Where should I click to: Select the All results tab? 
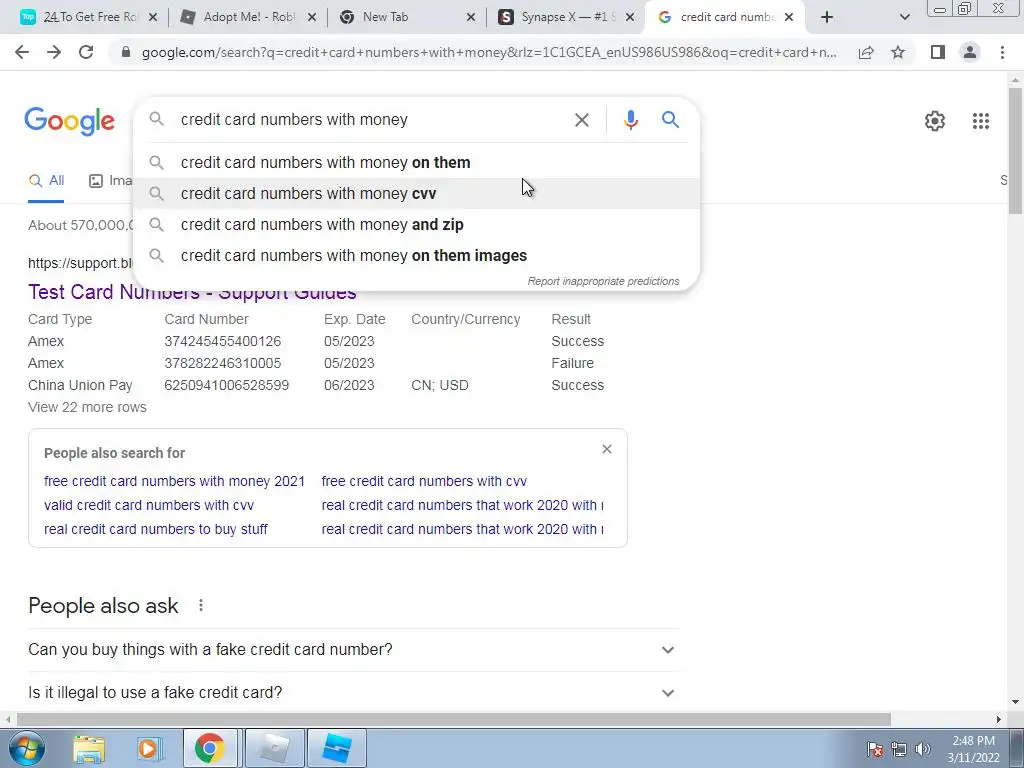46,181
